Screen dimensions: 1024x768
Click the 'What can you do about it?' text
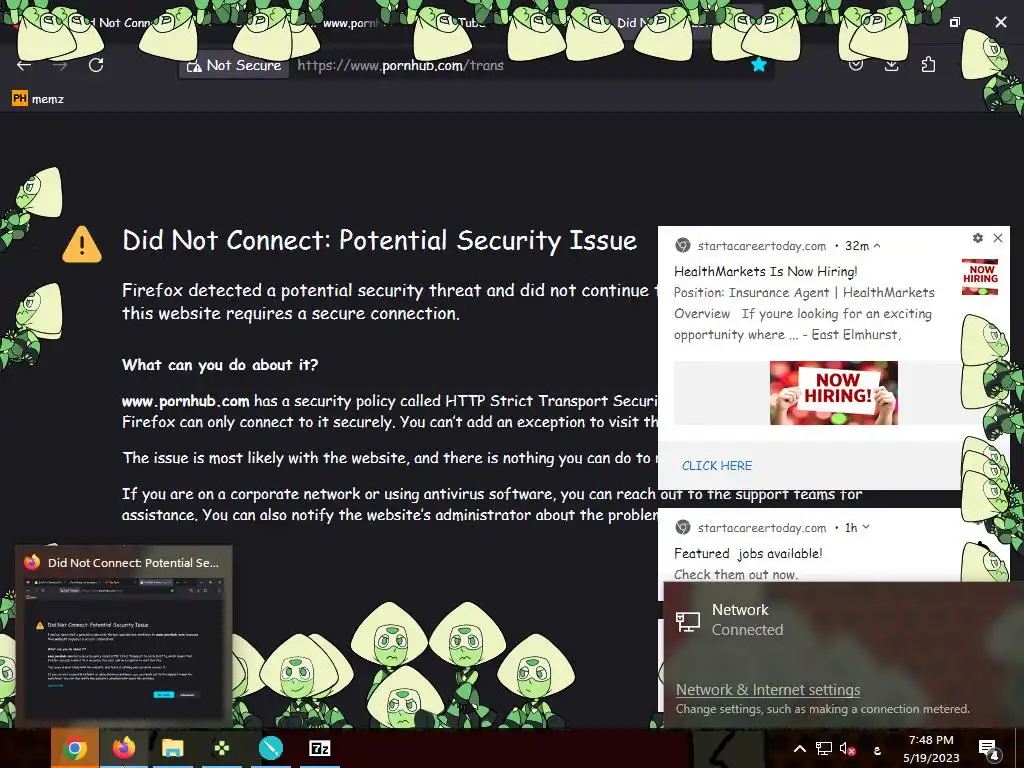coord(219,364)
